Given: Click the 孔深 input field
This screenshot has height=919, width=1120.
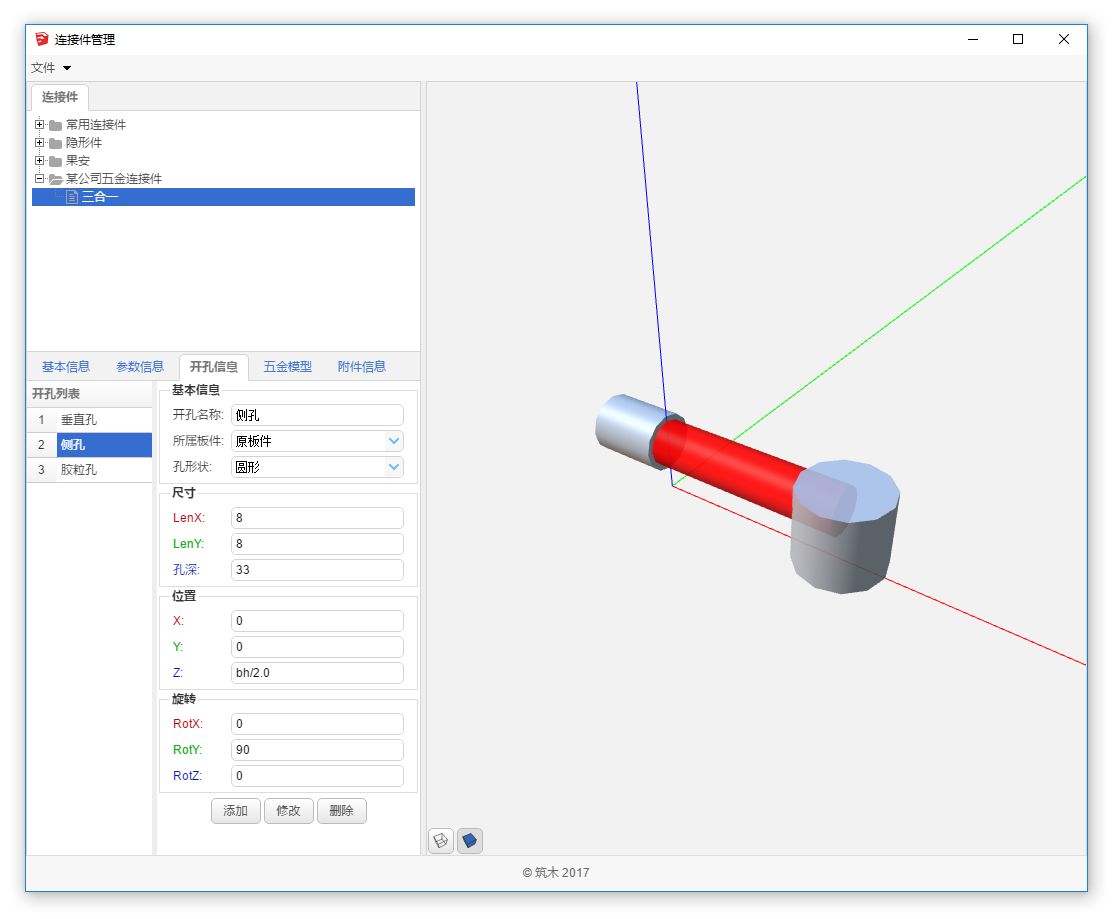Looking at the screenshot, I should 317,570.
